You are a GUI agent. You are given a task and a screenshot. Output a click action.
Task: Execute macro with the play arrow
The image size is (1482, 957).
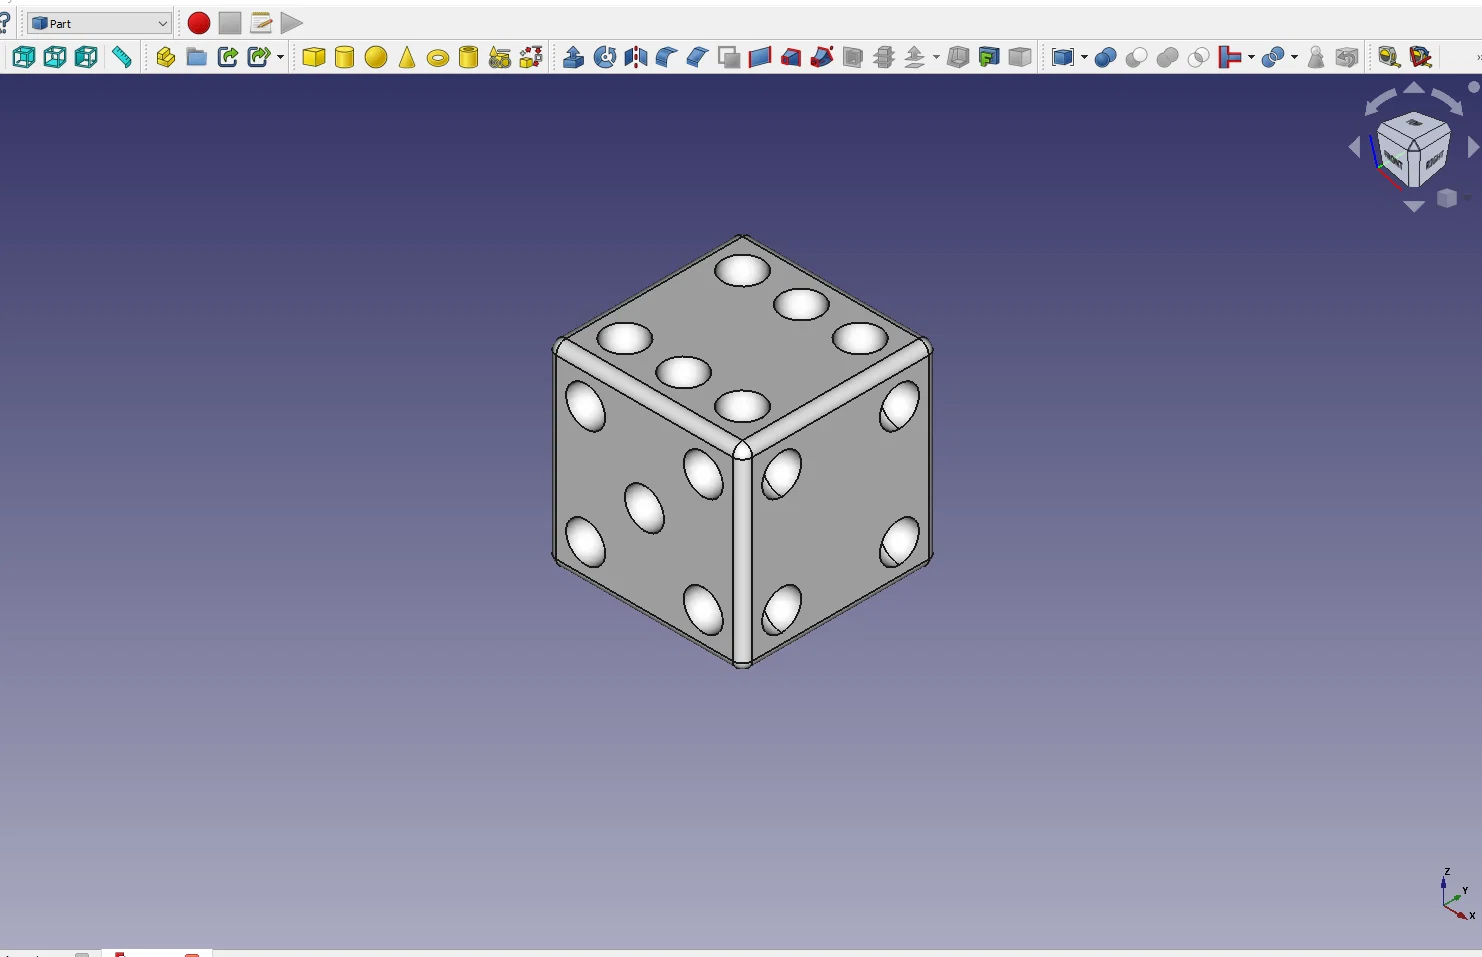click(292, 23)
